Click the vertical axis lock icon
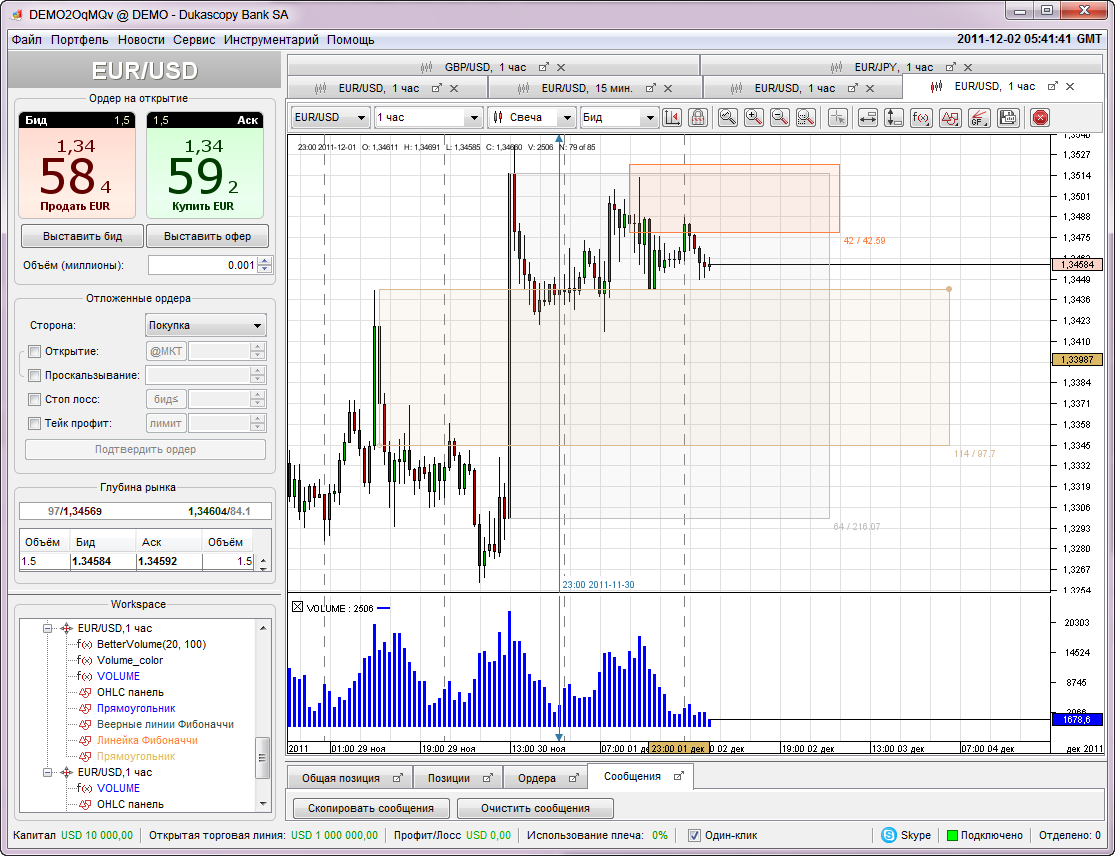Viewport: 1115px width, 856px height. (698, 117)
